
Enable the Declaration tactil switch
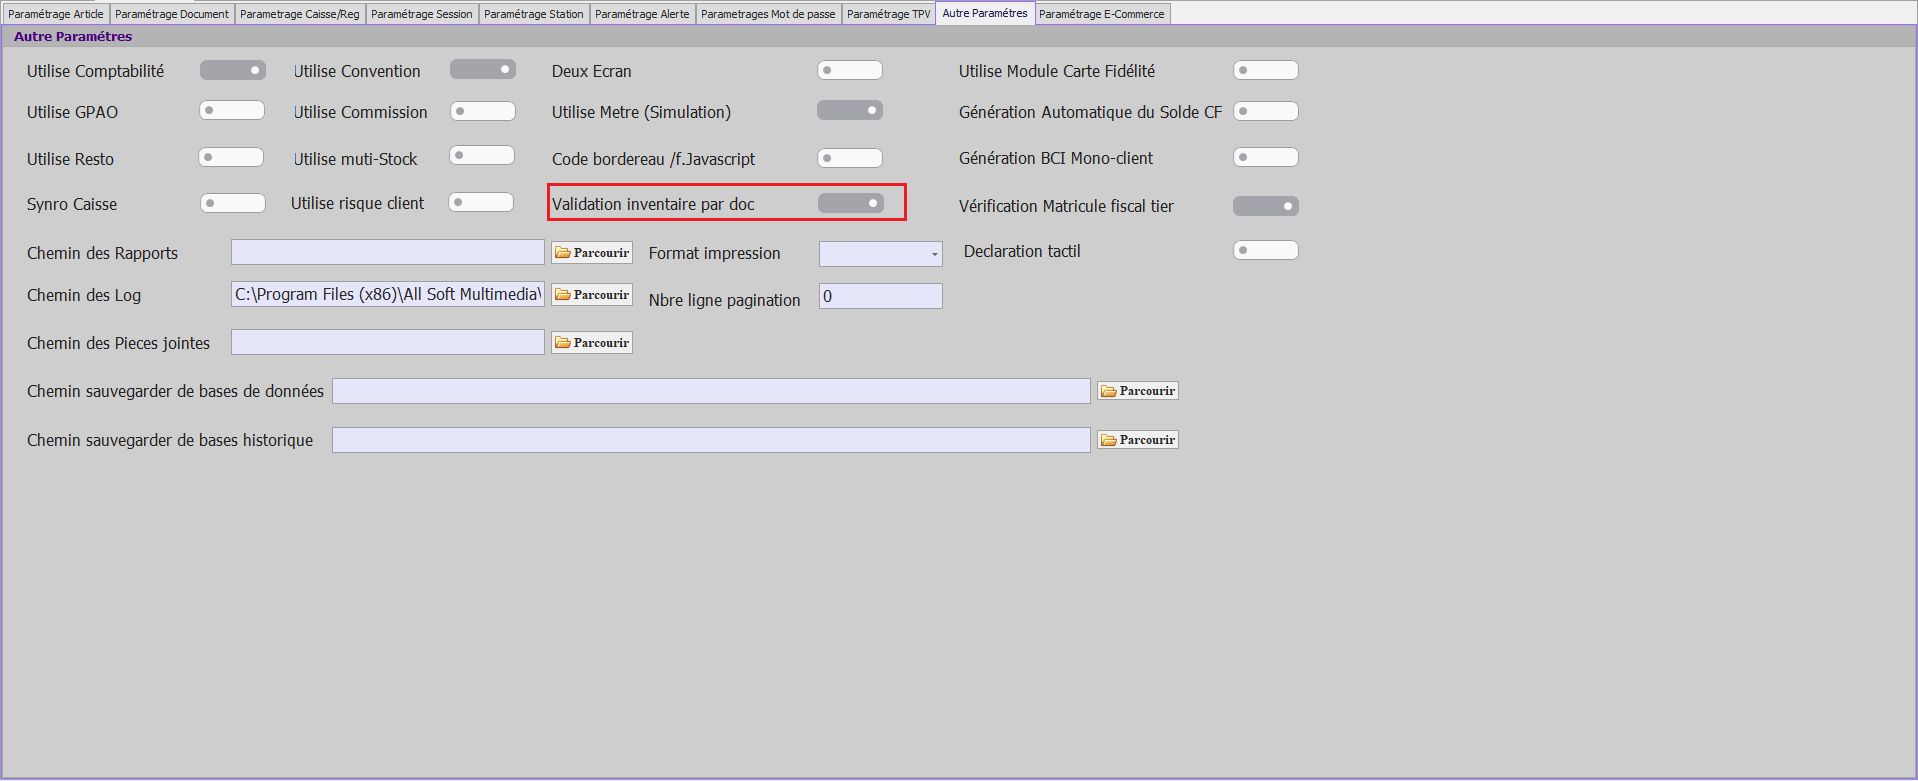[1266, 250]
